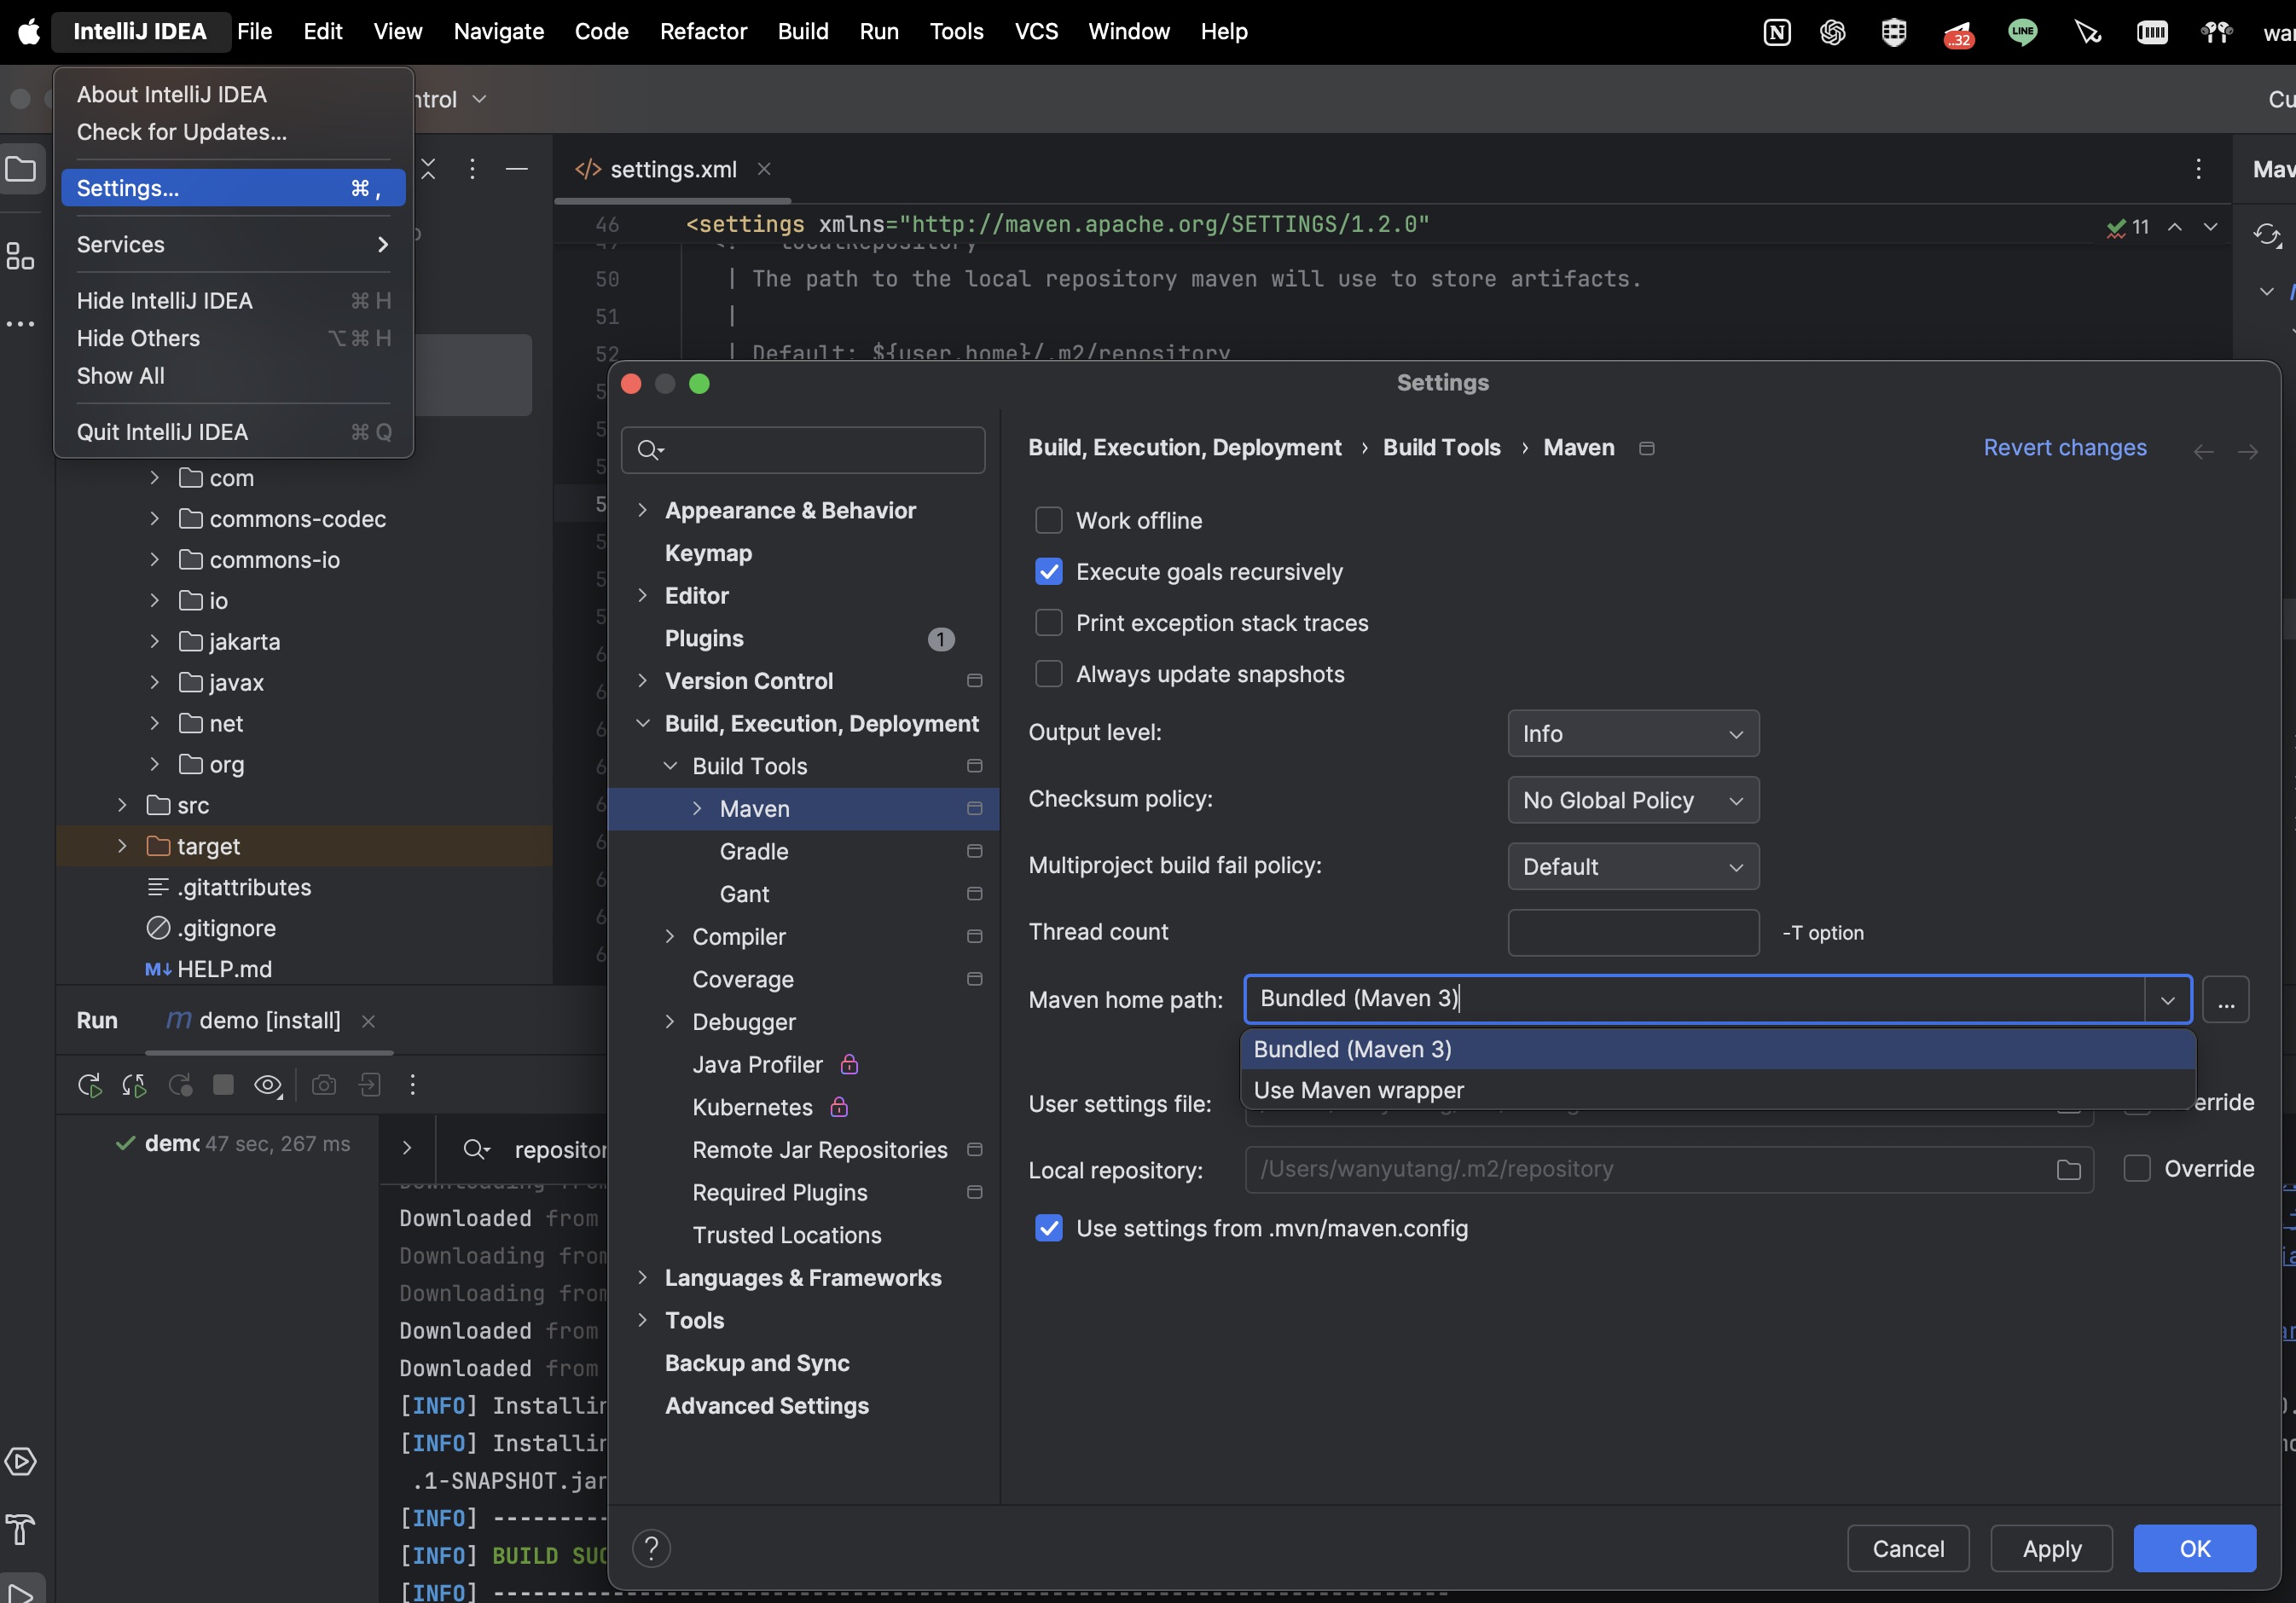2296x1603 pixels.
Task: Click Maven home path dropdown arrow
Action: click(2168, 1000)
